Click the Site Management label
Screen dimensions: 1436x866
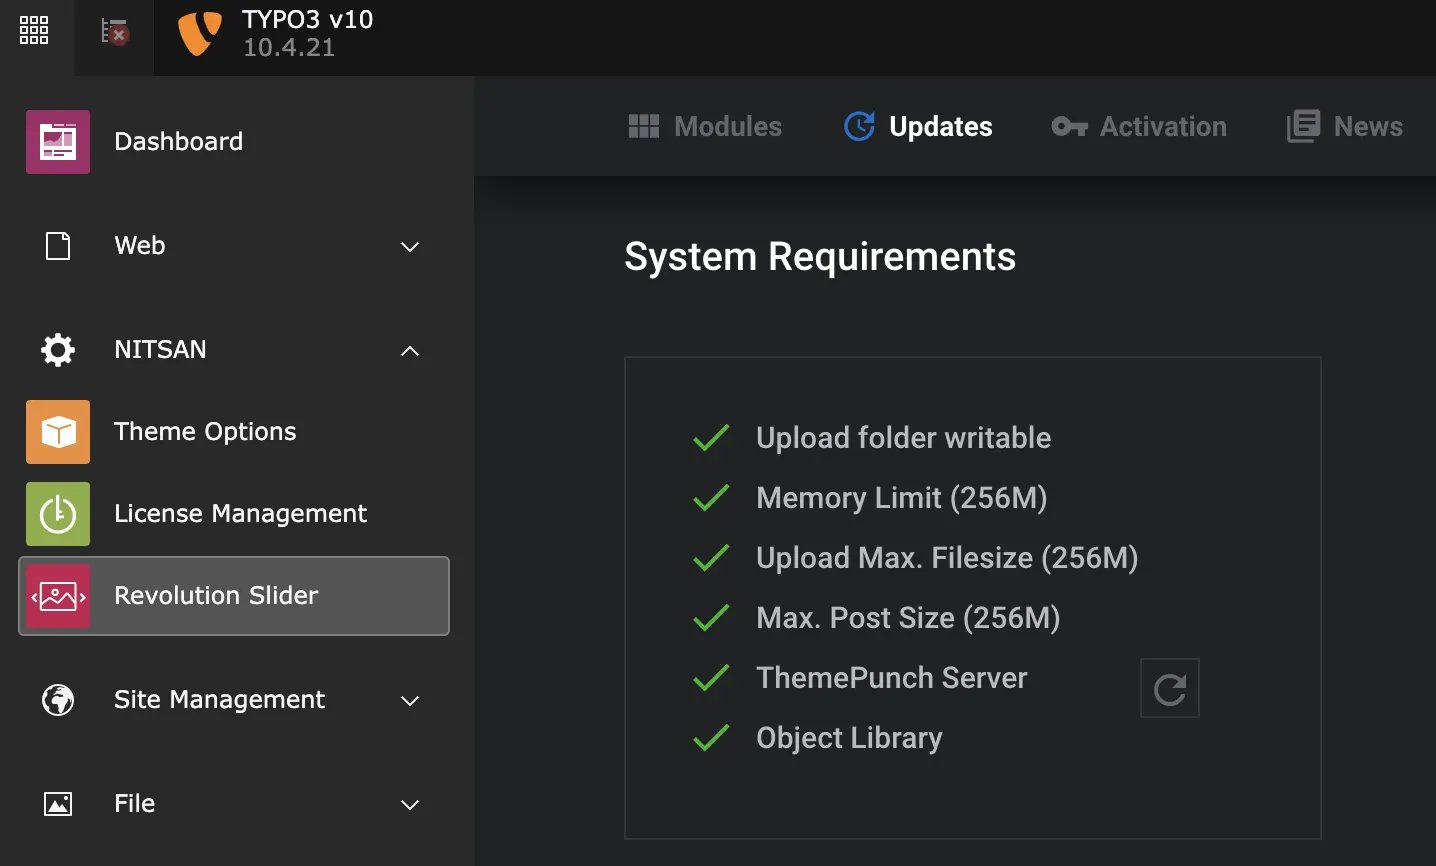219,700
